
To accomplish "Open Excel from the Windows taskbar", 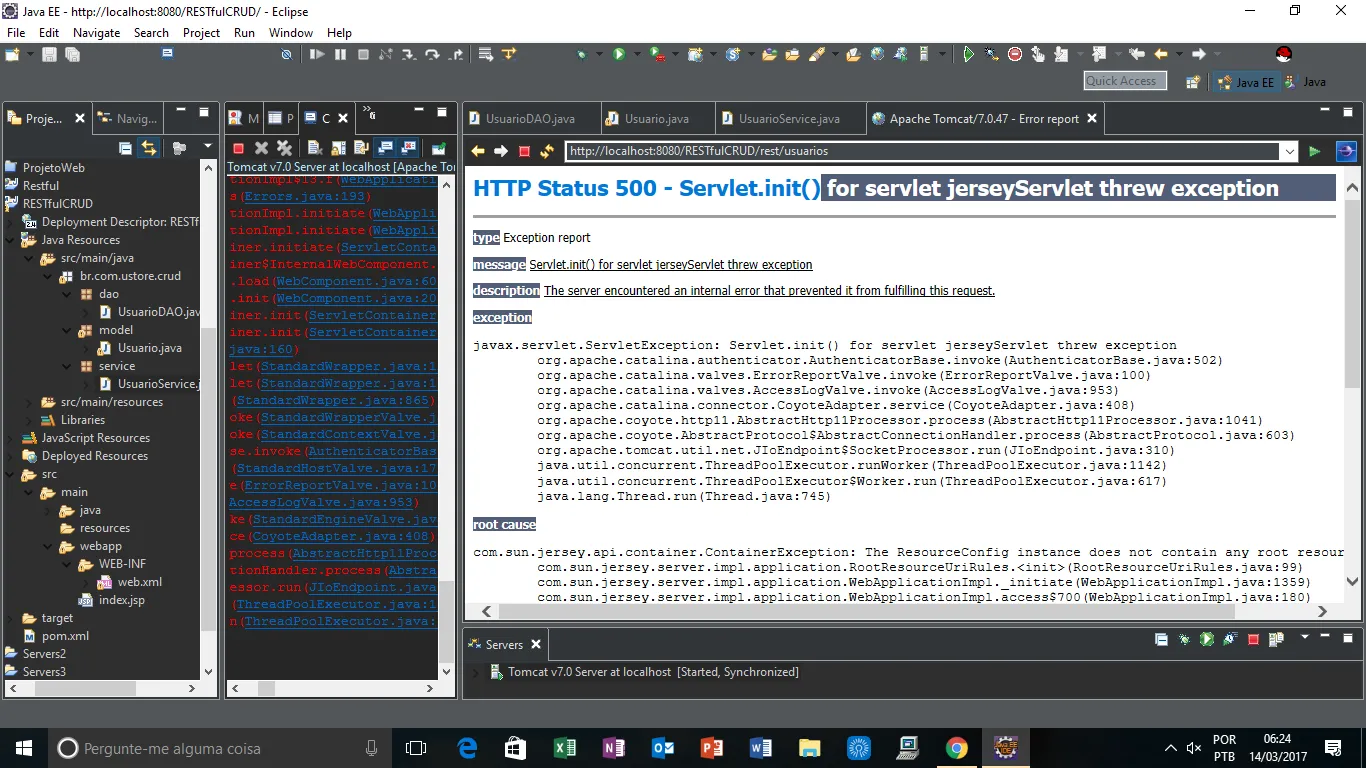I will 564,747.
